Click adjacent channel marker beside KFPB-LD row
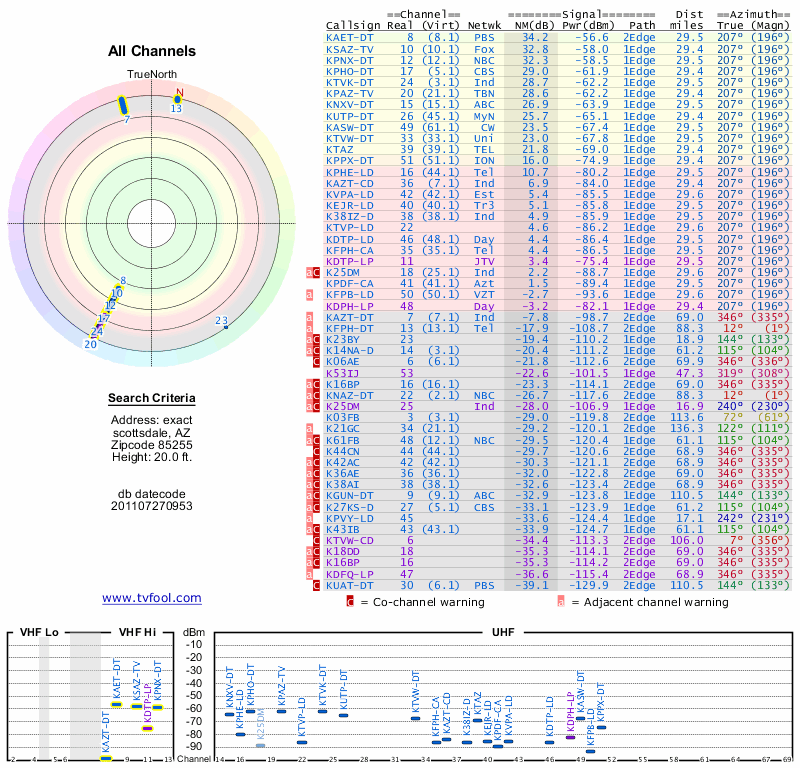Viewport: 800px width, 768px height. [309, 295]
